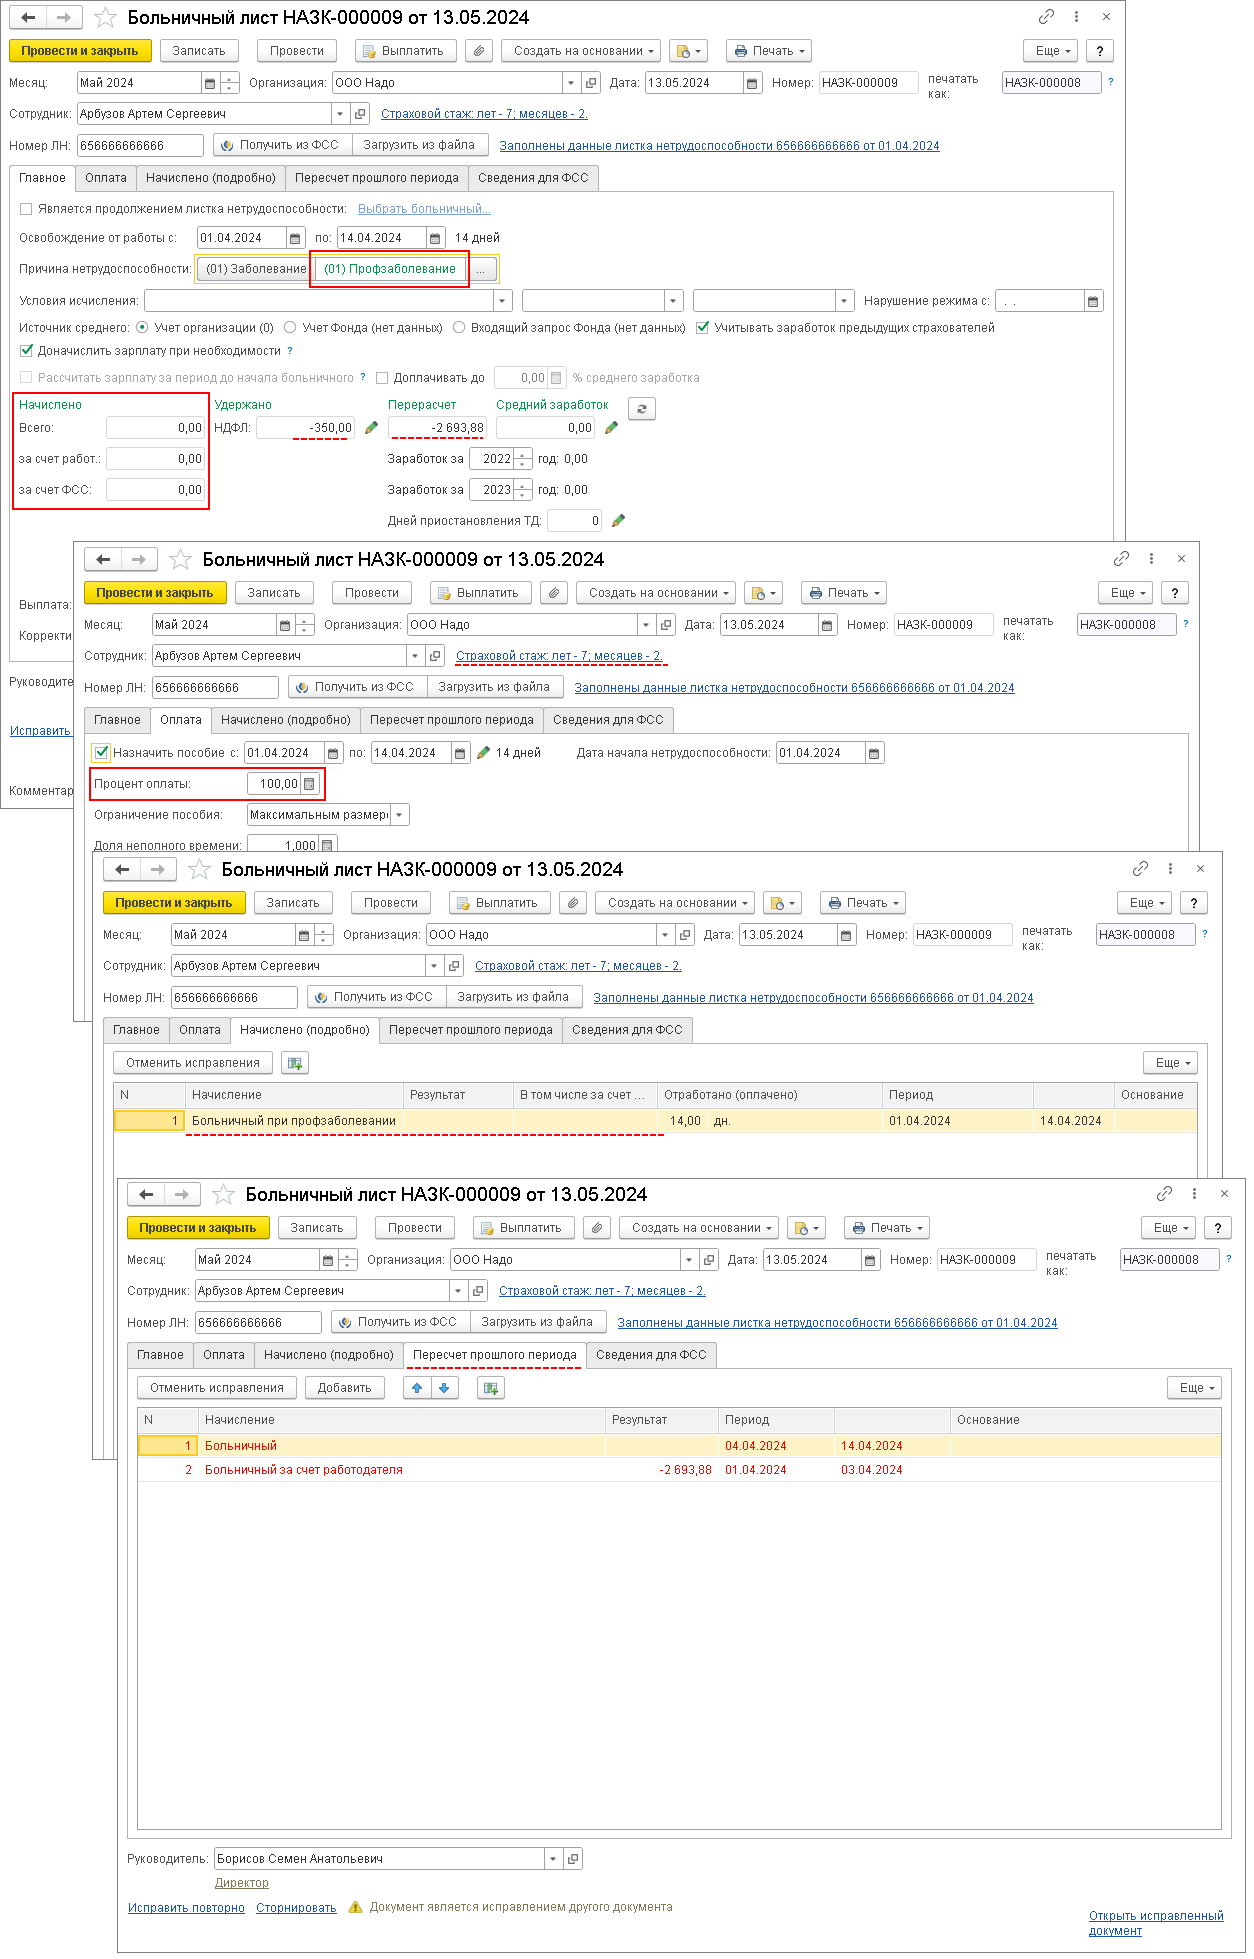Select the Входящий запрос Фонда radio button
The image size is (1254, 1959).
[x=459, y=327]
